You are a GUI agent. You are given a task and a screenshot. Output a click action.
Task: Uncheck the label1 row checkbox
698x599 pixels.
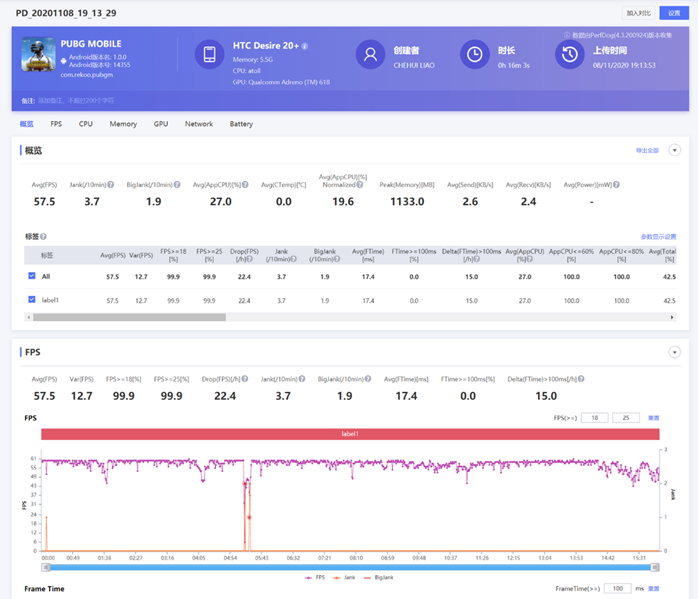click(x=32, y=300)
